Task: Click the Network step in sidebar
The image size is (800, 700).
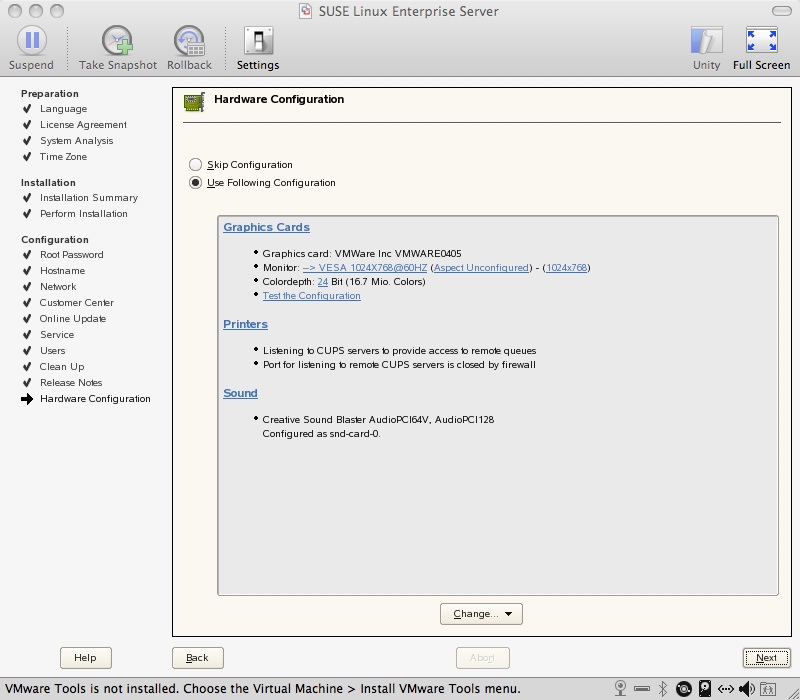Action: (58, 287)
